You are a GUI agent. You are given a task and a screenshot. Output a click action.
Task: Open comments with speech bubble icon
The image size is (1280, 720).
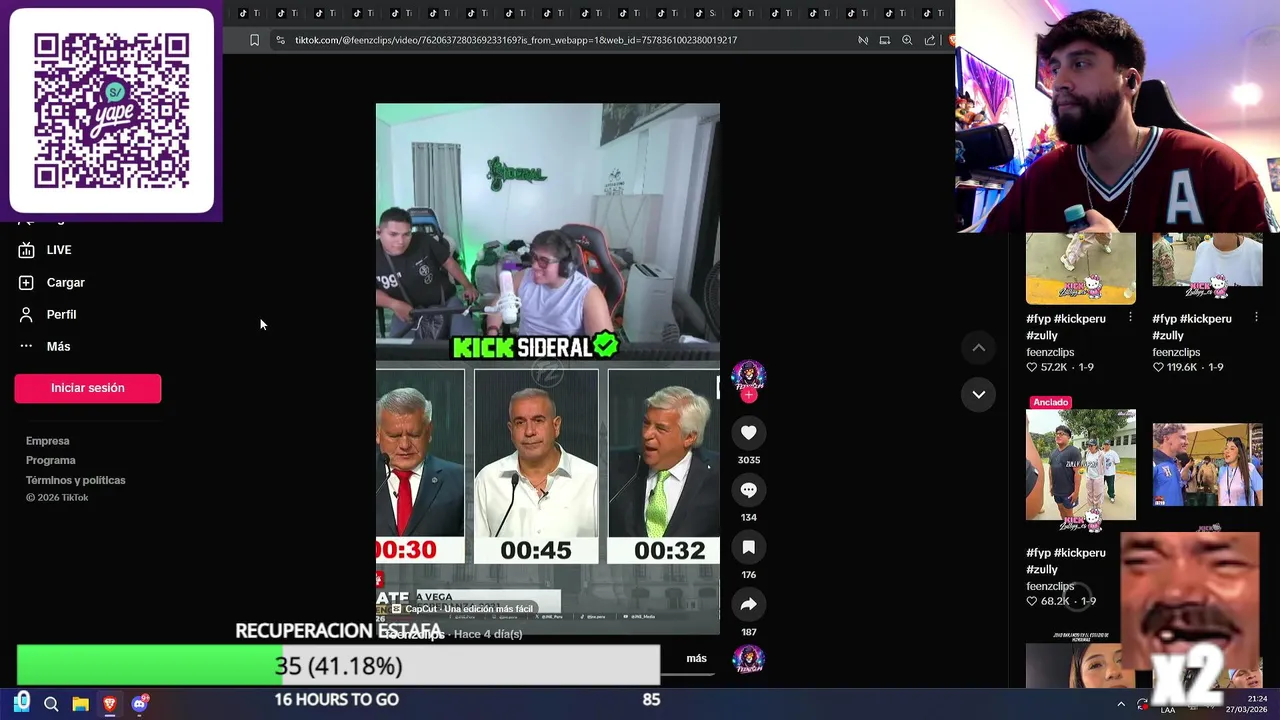[748, 489]
